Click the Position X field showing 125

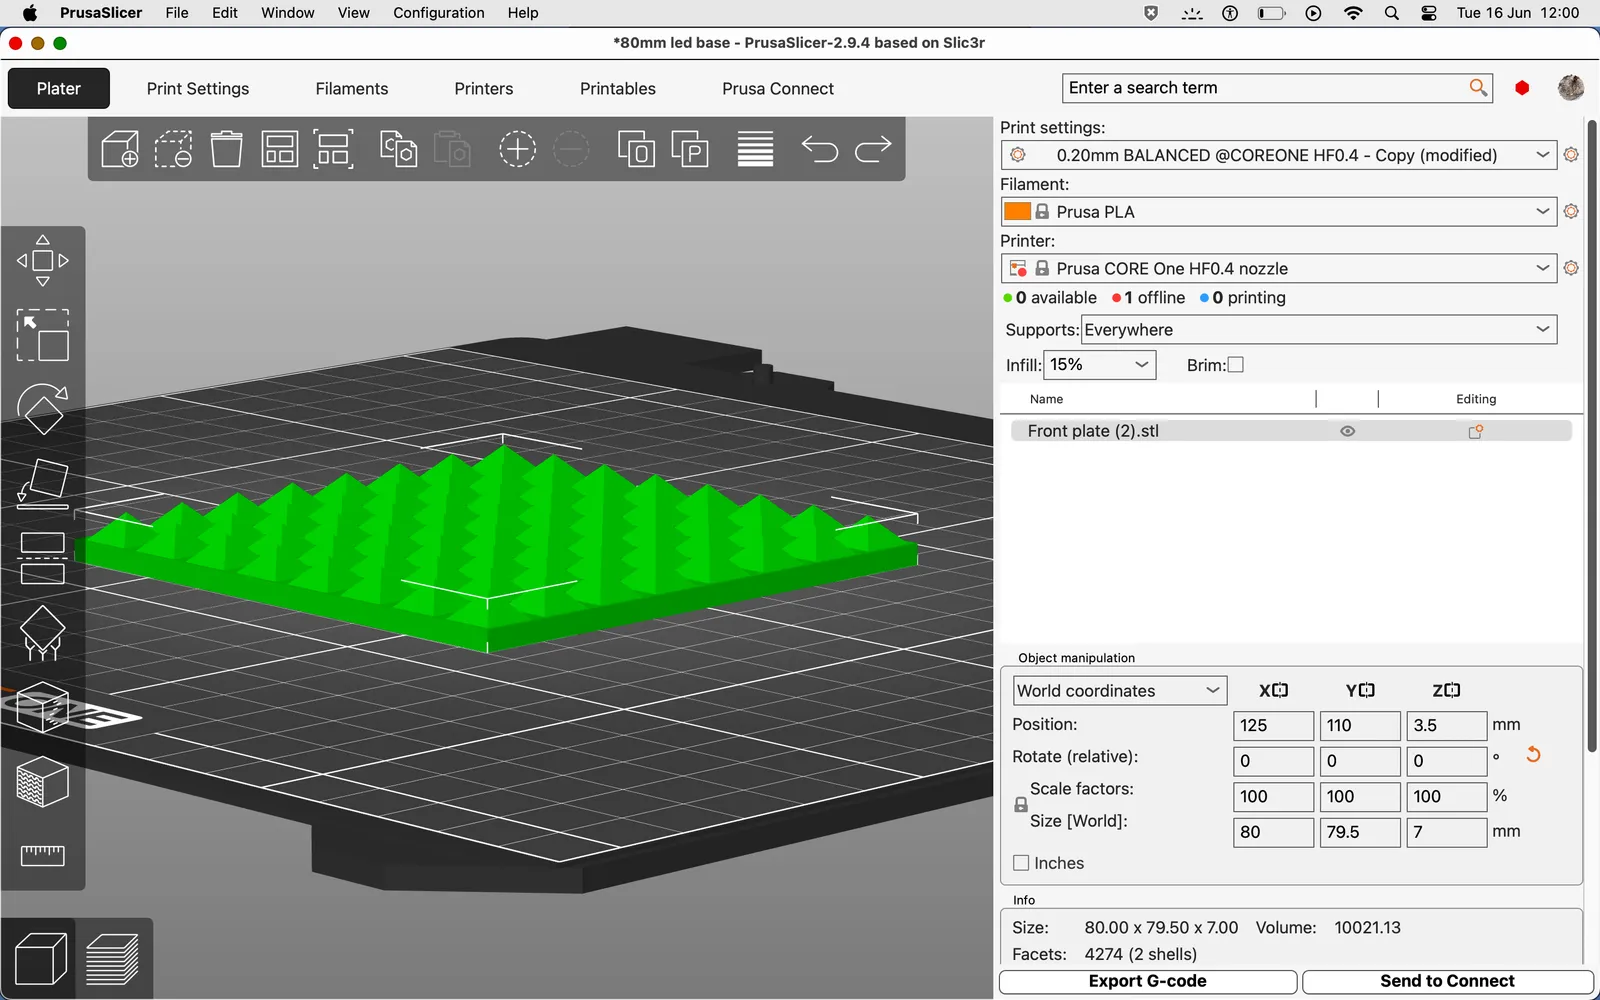1274,726
